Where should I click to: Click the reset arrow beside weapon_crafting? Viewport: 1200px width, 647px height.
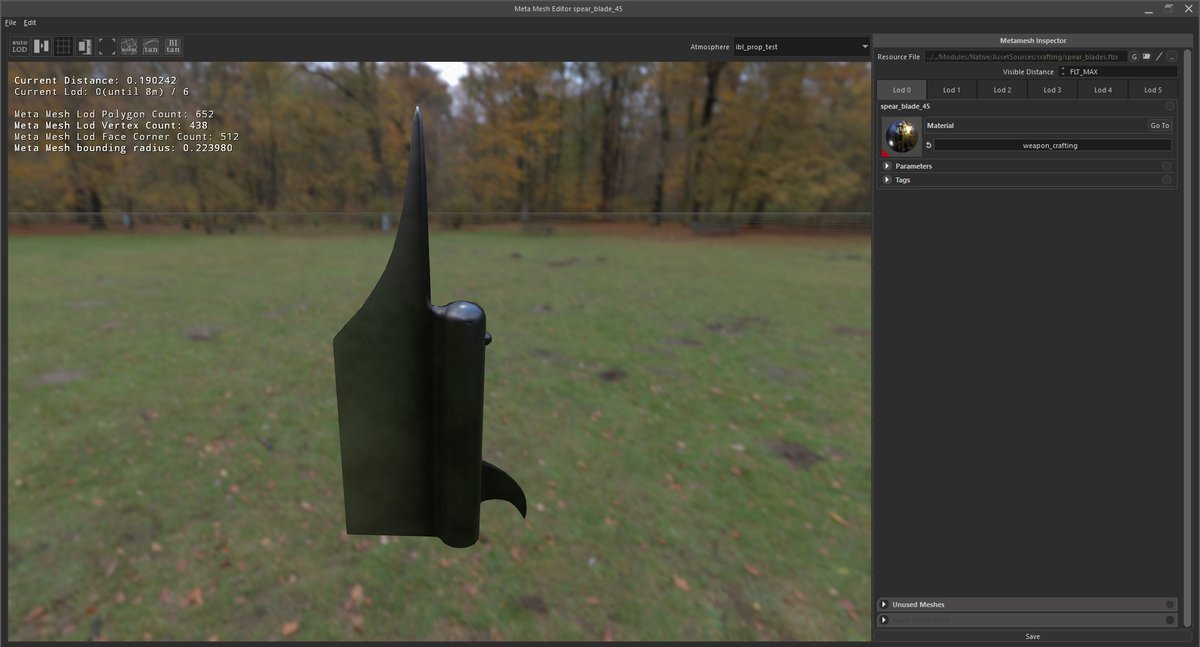pos(928,145)
